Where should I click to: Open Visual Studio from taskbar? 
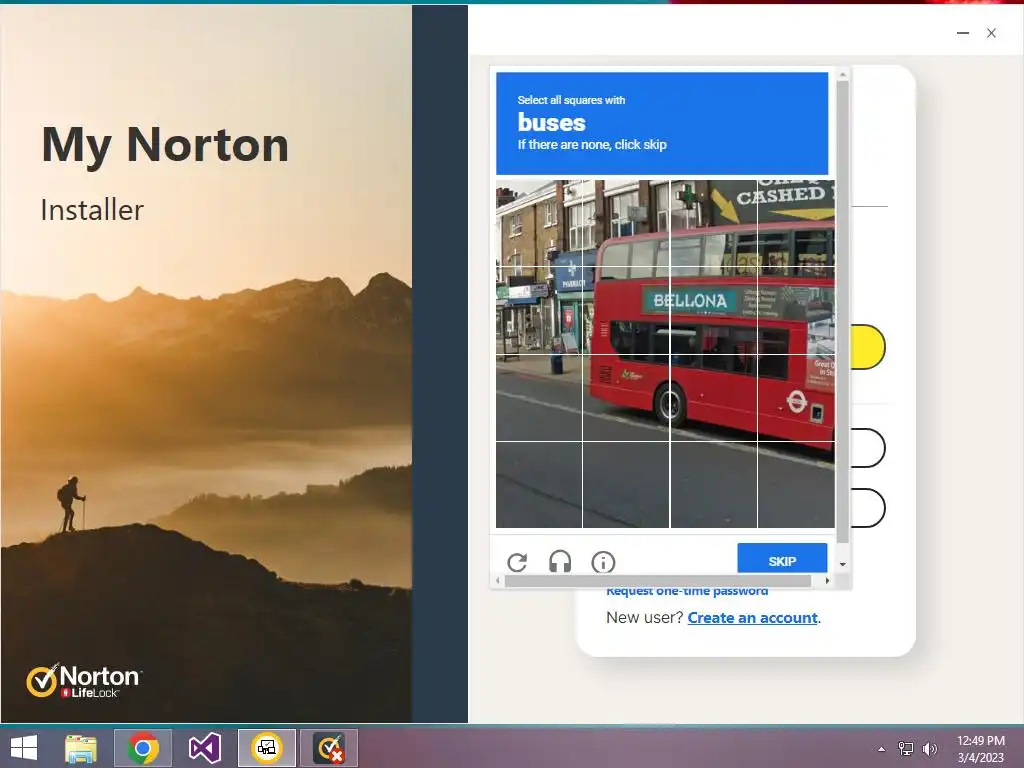(204, 748)
